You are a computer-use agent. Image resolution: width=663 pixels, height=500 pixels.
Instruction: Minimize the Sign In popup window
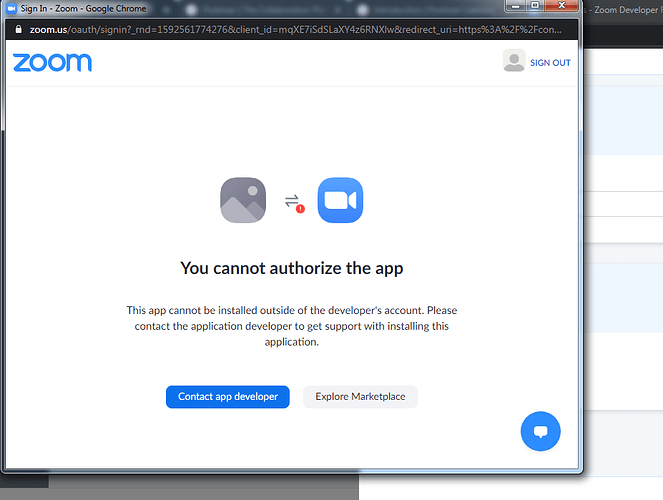[x=515, y=6]
